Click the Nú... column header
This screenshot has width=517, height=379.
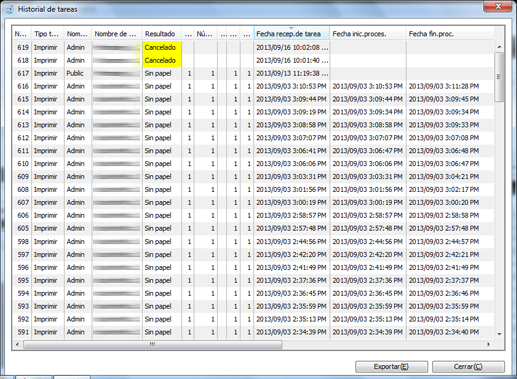(x=206, y=34)
